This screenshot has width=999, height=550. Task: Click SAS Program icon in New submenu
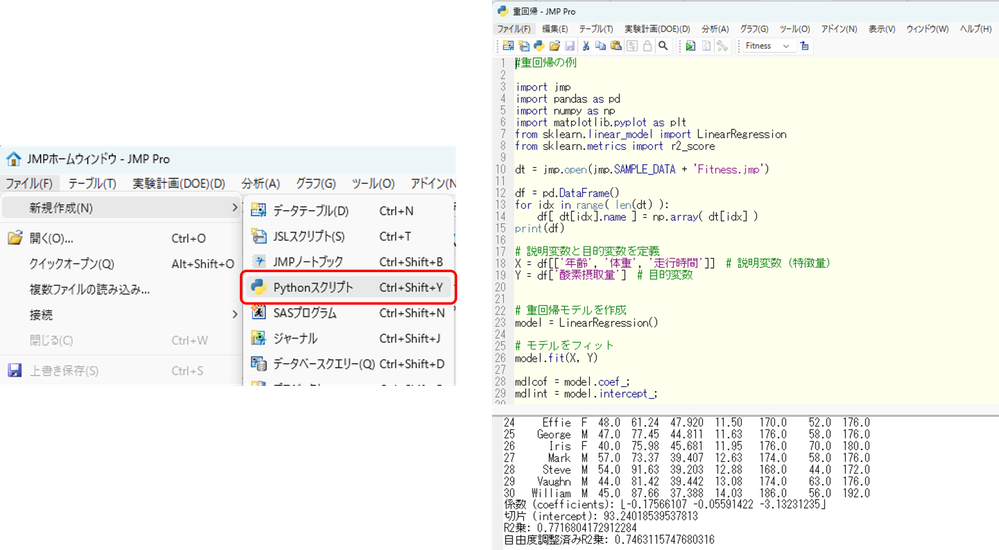coord(258,313)
